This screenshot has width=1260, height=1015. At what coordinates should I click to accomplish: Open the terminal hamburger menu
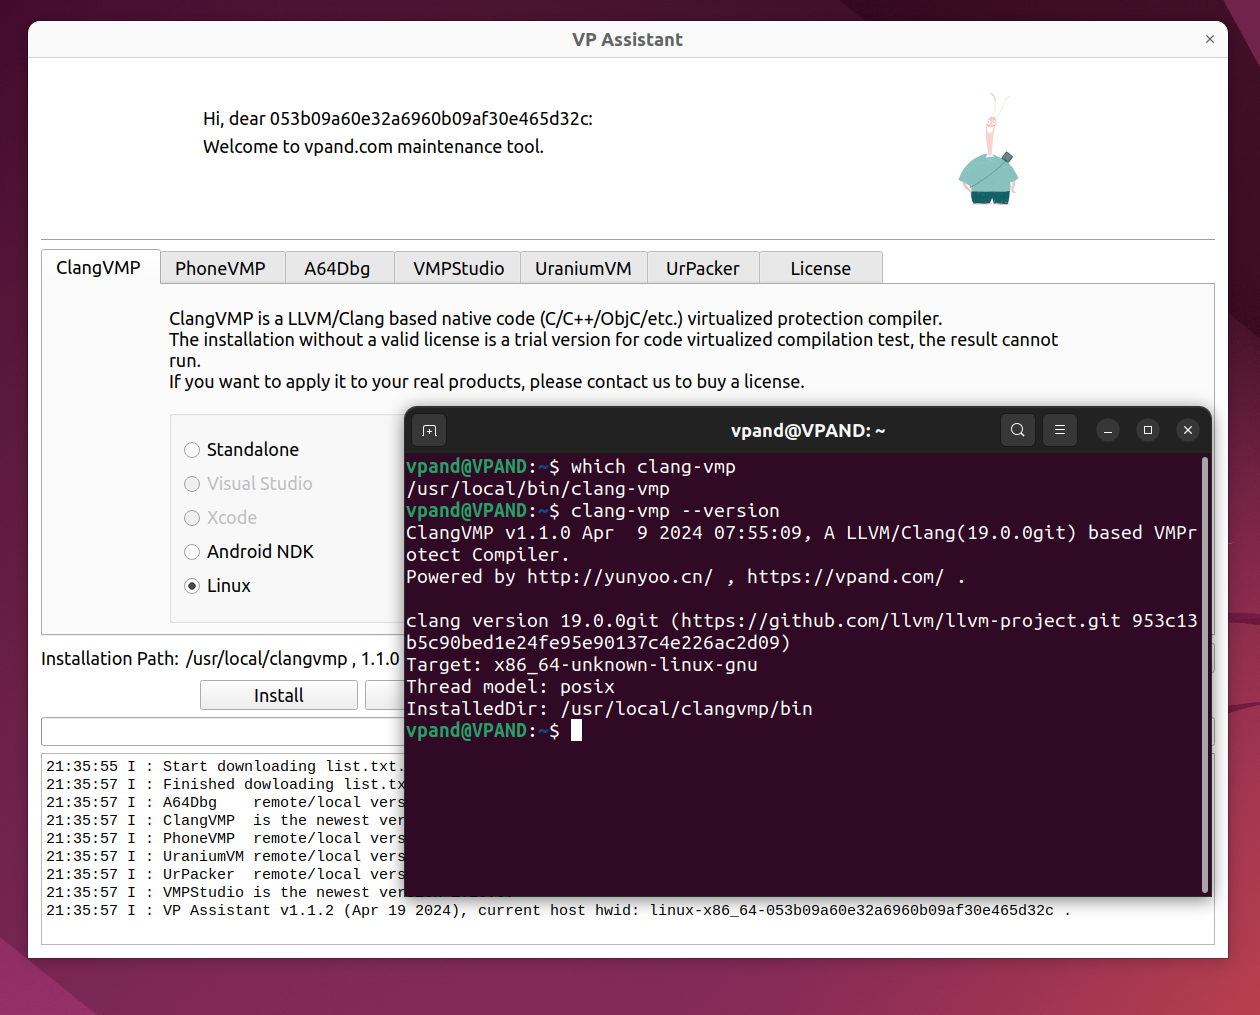tap(1060, 430)
